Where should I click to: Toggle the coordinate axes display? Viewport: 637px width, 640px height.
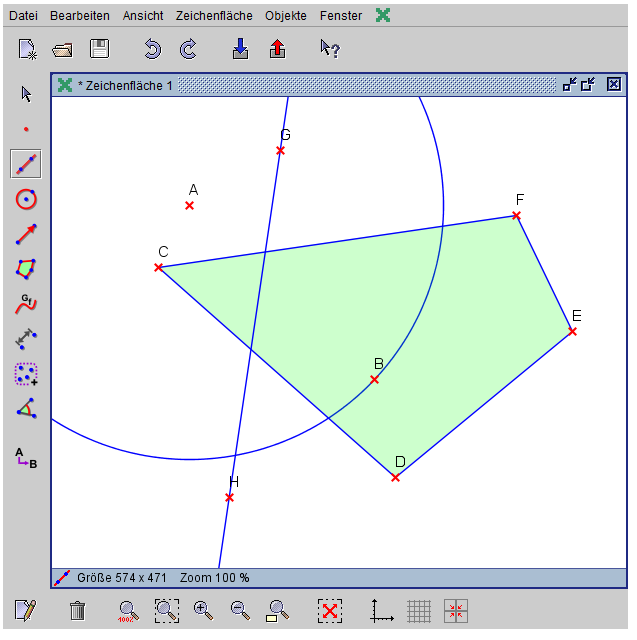click(382, 611)
